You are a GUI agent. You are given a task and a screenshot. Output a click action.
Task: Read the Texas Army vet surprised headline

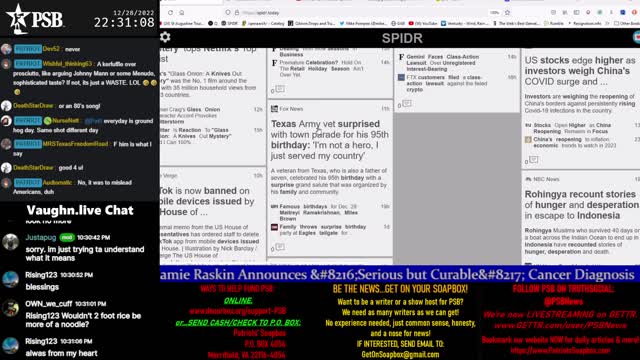330,140
